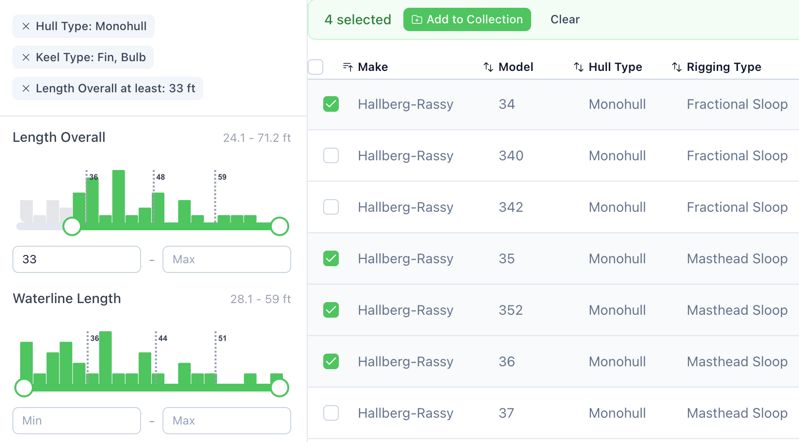Uncheck the Hallberg-Rassy 34 row
Screen dimensions: 799x442
point(331,104)
